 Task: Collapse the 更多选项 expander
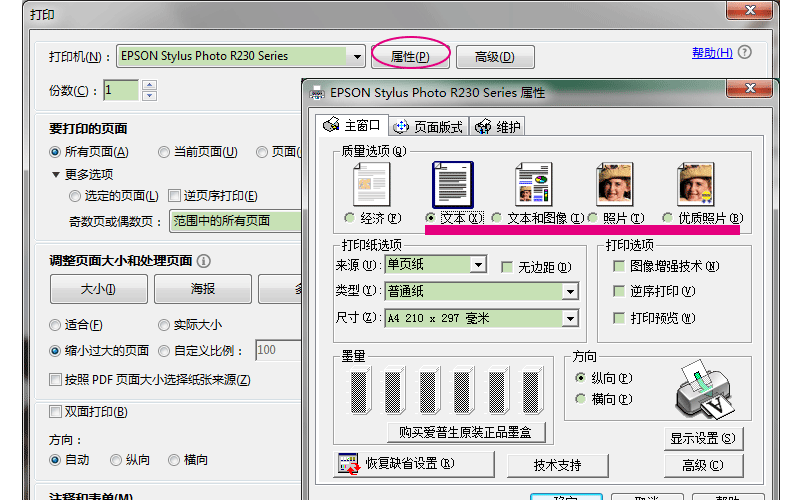coord(56,174)
